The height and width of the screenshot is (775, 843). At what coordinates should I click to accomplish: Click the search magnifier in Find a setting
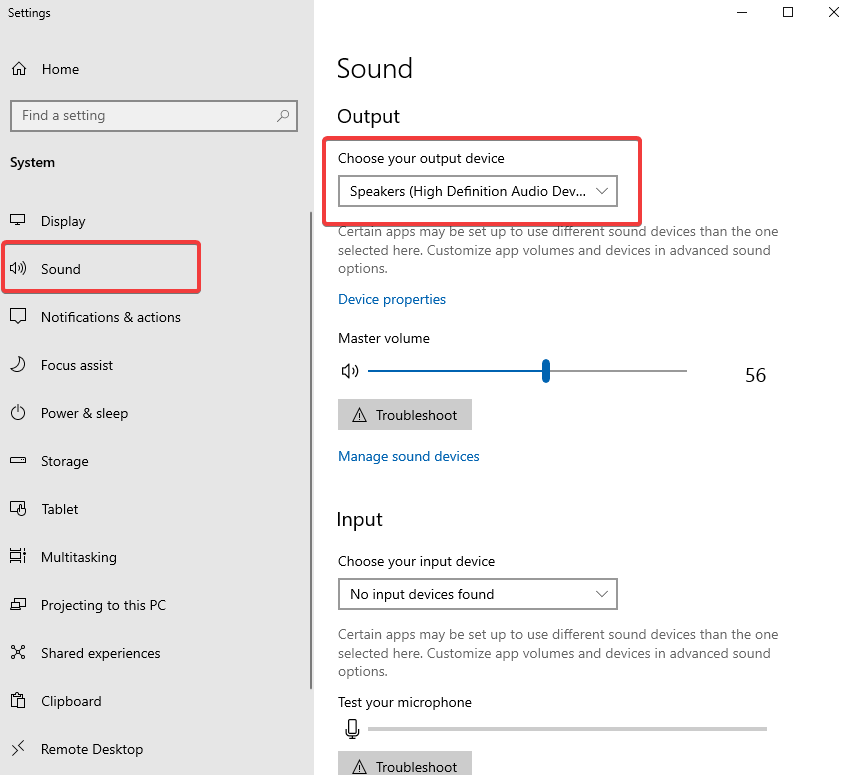tap(283, 116)
